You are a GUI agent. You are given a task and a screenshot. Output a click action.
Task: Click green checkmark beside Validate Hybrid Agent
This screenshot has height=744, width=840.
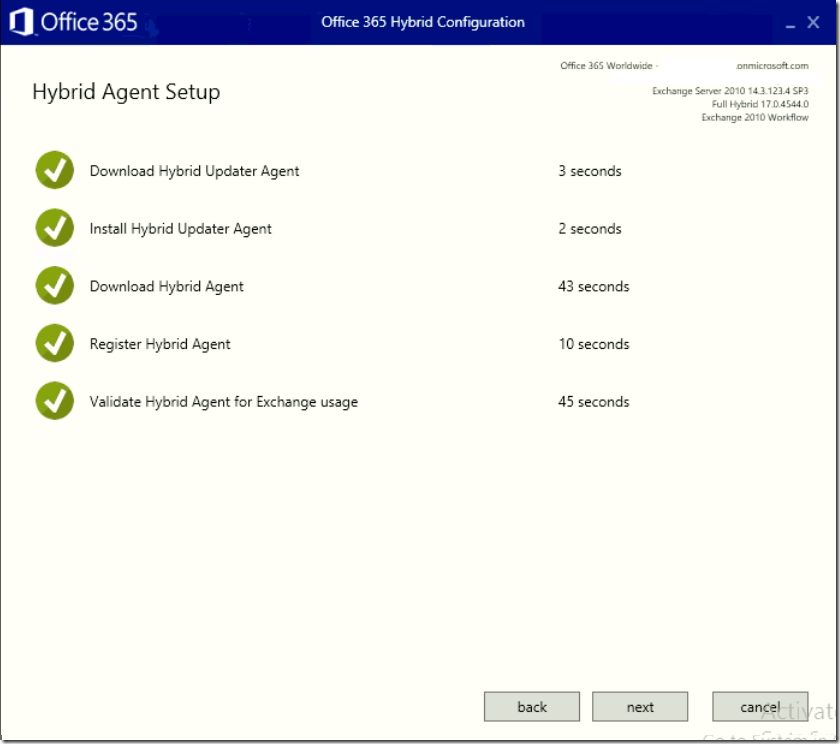pyautogui.click(x=55, y=401)
